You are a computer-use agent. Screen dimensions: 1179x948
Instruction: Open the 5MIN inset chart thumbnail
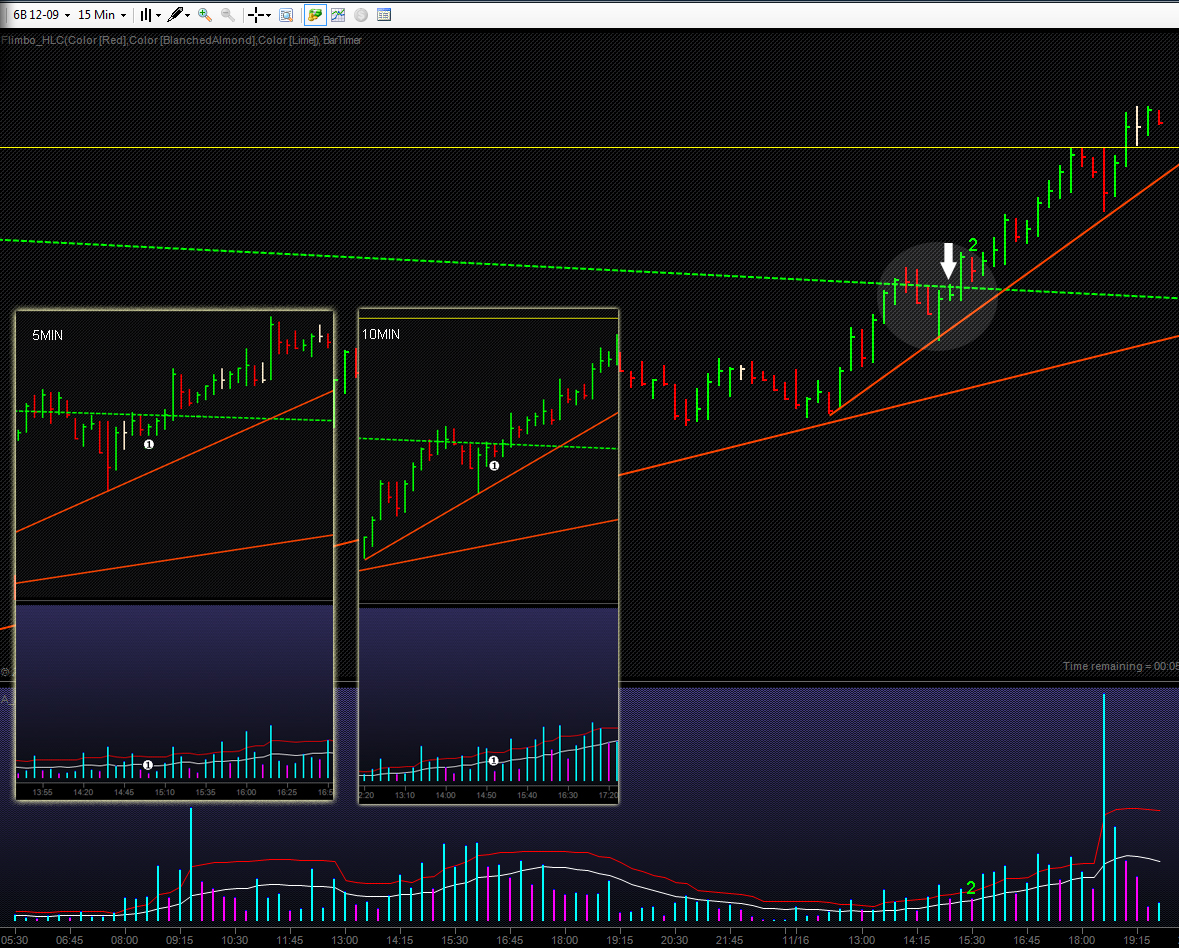tap(174, 555)
